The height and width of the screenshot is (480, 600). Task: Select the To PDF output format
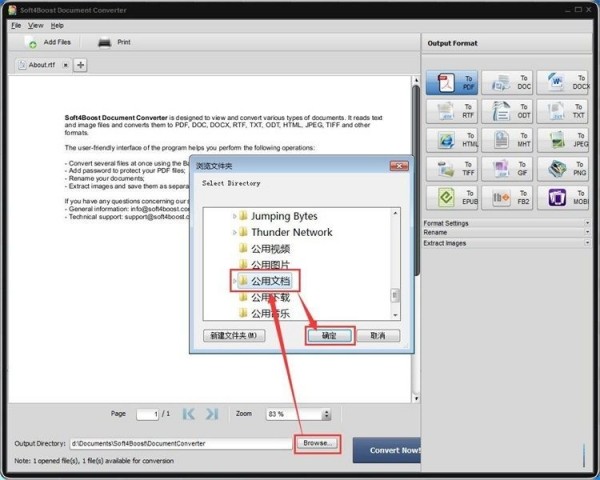pos(453,84)
